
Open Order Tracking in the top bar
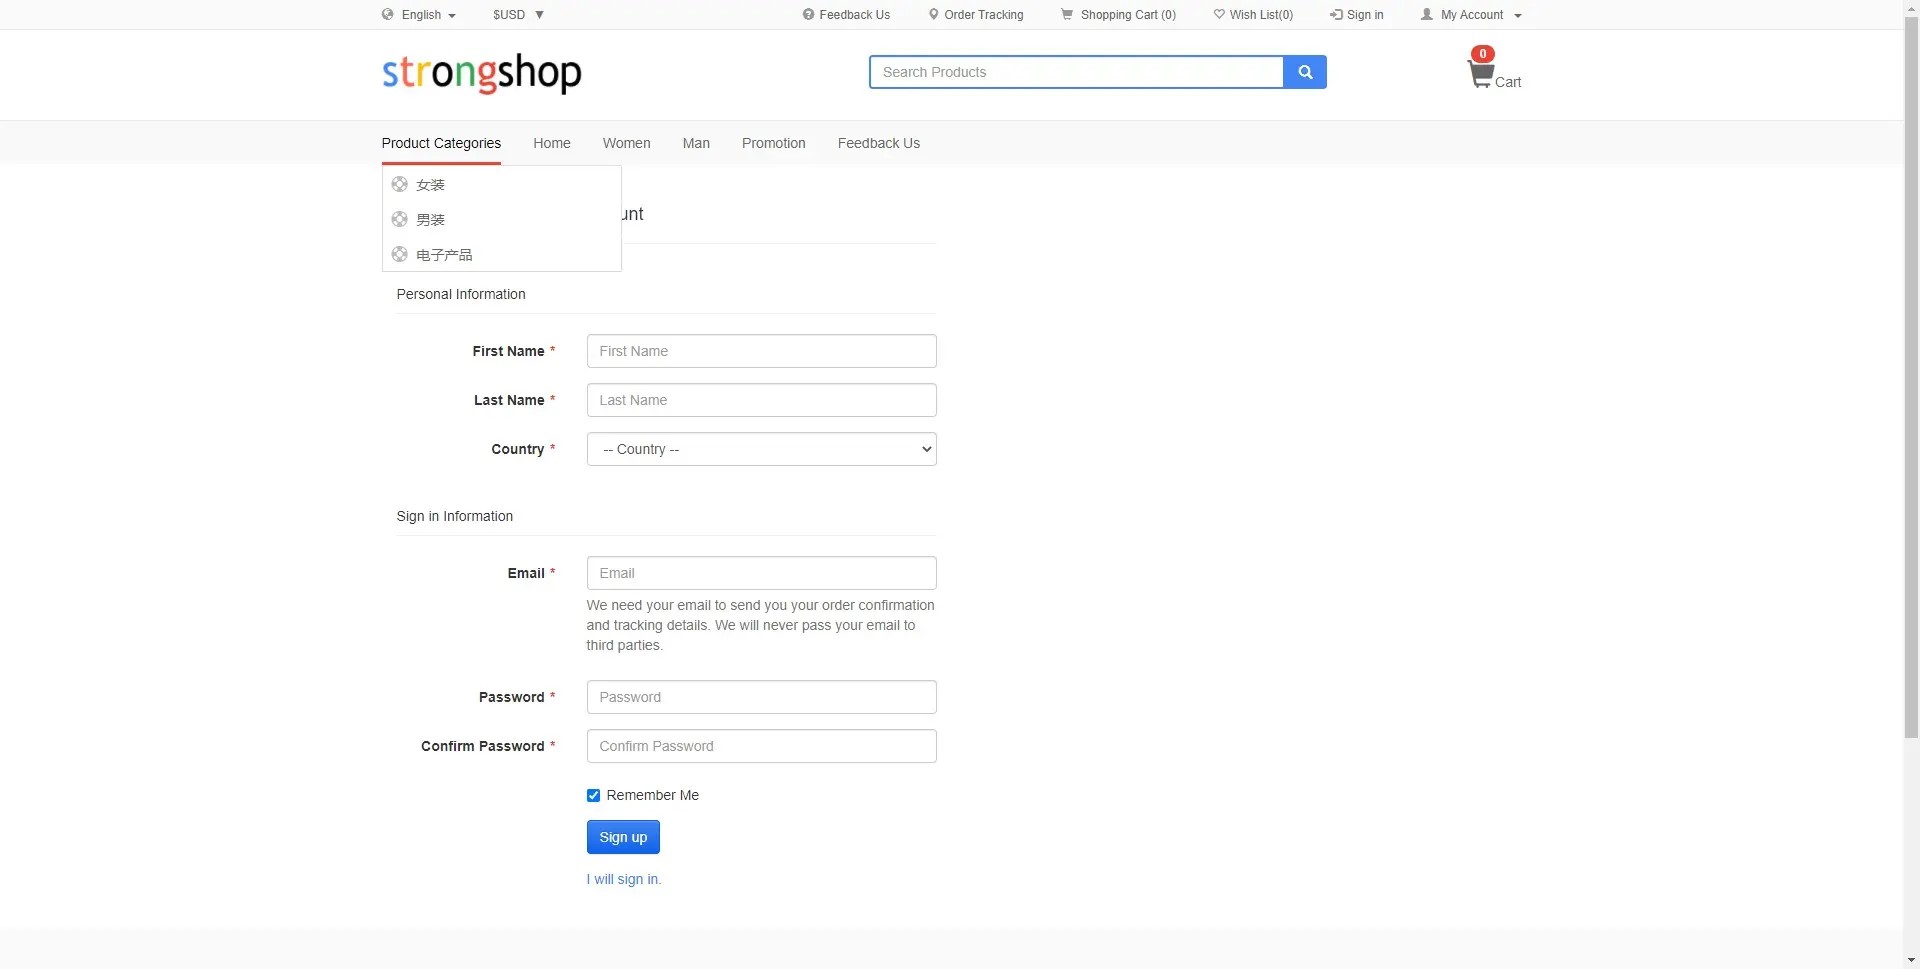[975, 15]
